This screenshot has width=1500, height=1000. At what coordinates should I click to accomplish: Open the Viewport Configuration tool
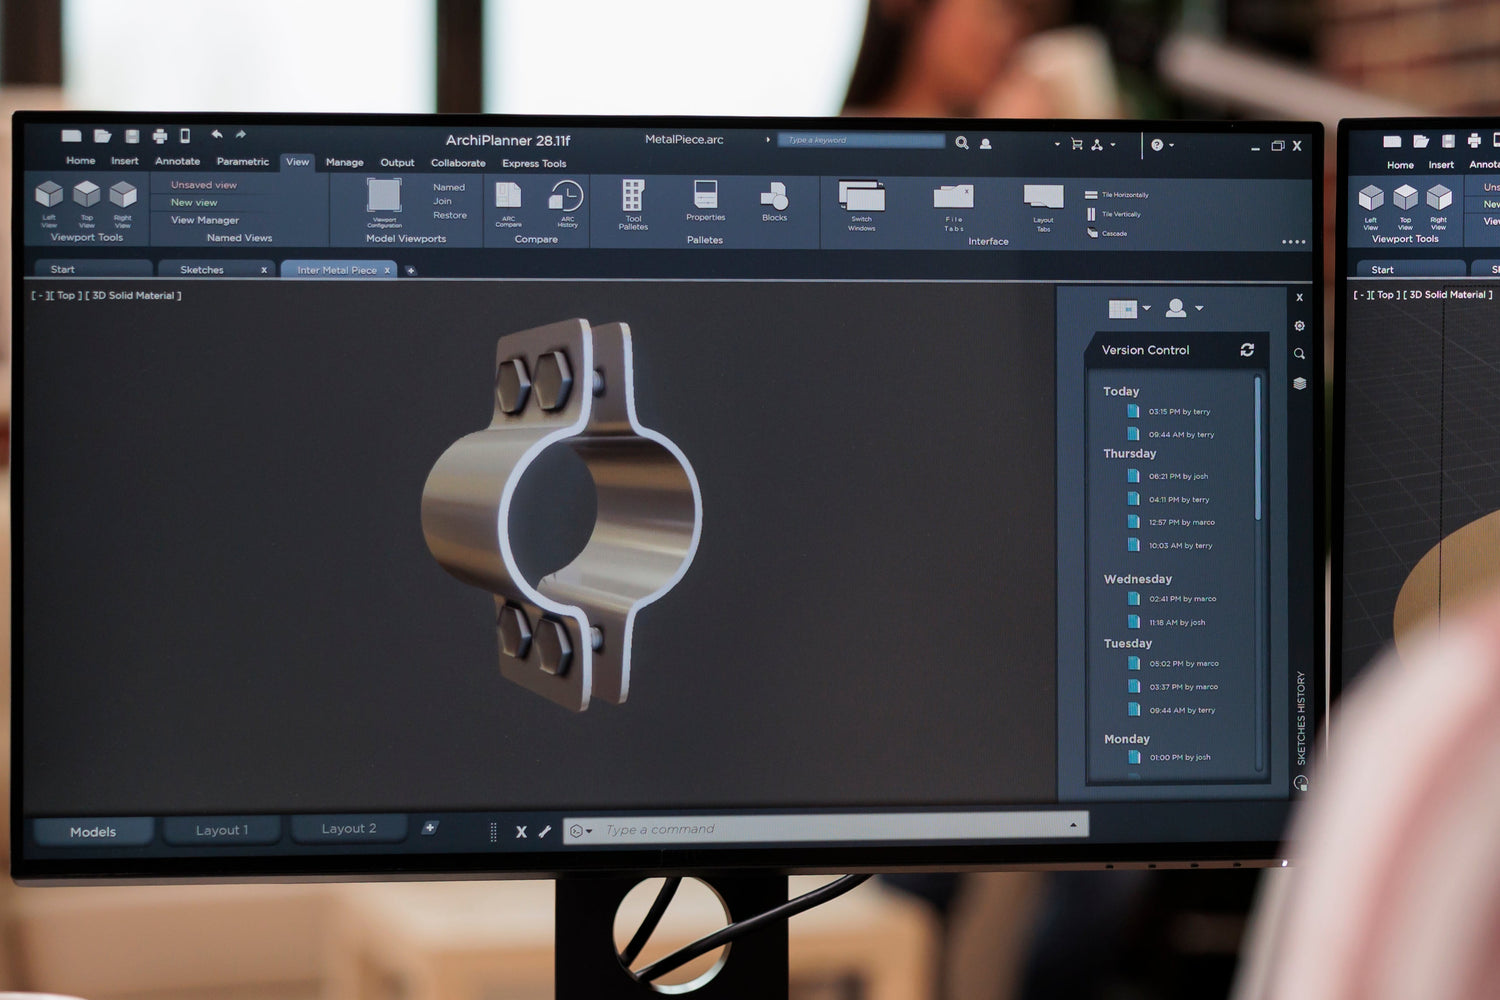tap(384, 196)
